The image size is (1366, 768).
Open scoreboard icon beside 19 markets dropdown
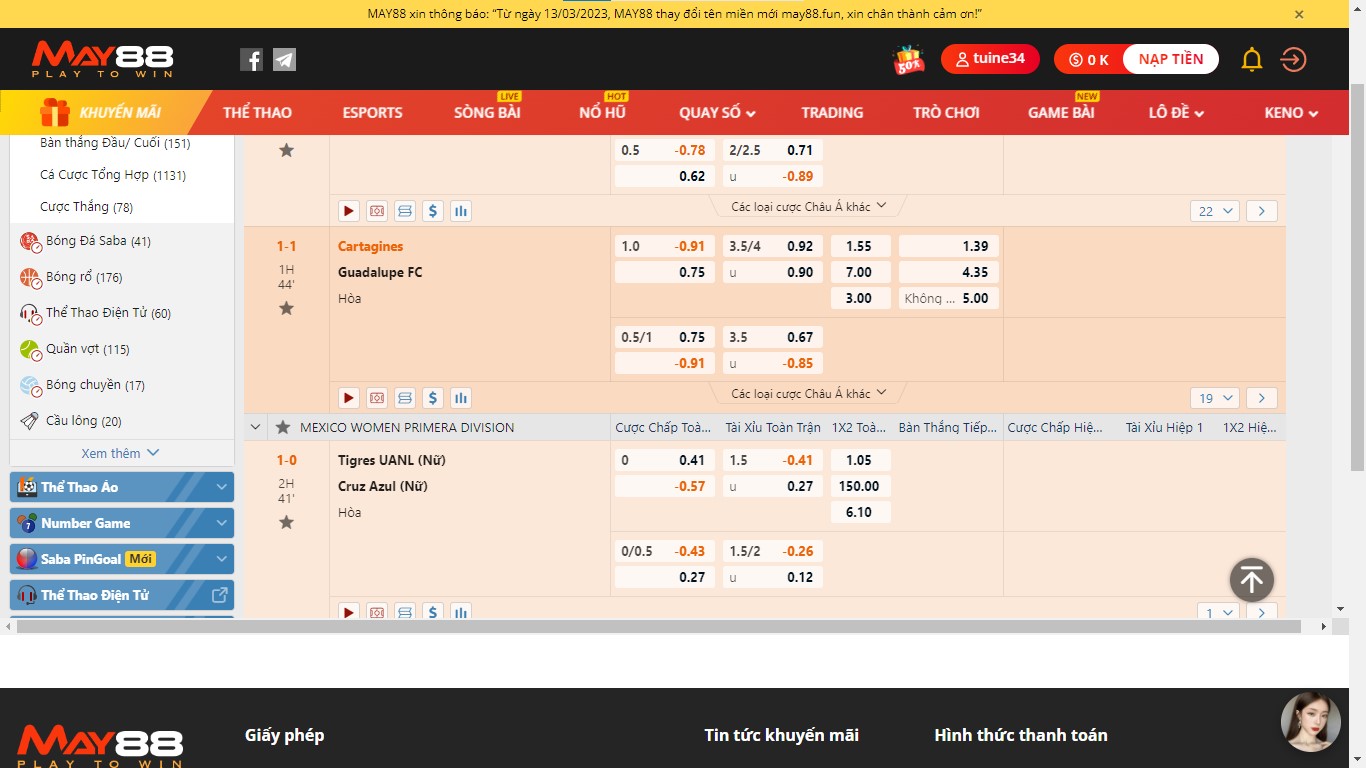[405, 398]
